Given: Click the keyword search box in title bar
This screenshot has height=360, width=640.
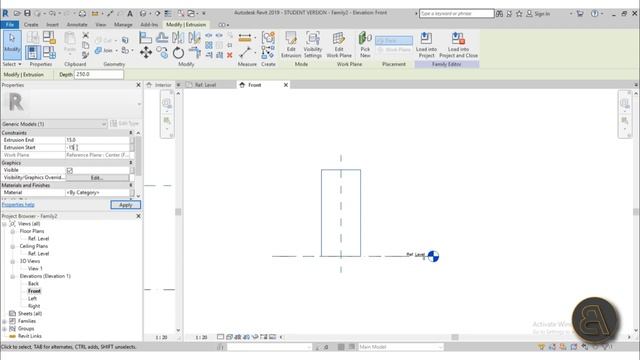Looking at the screenshot, I should click(456, 13).
